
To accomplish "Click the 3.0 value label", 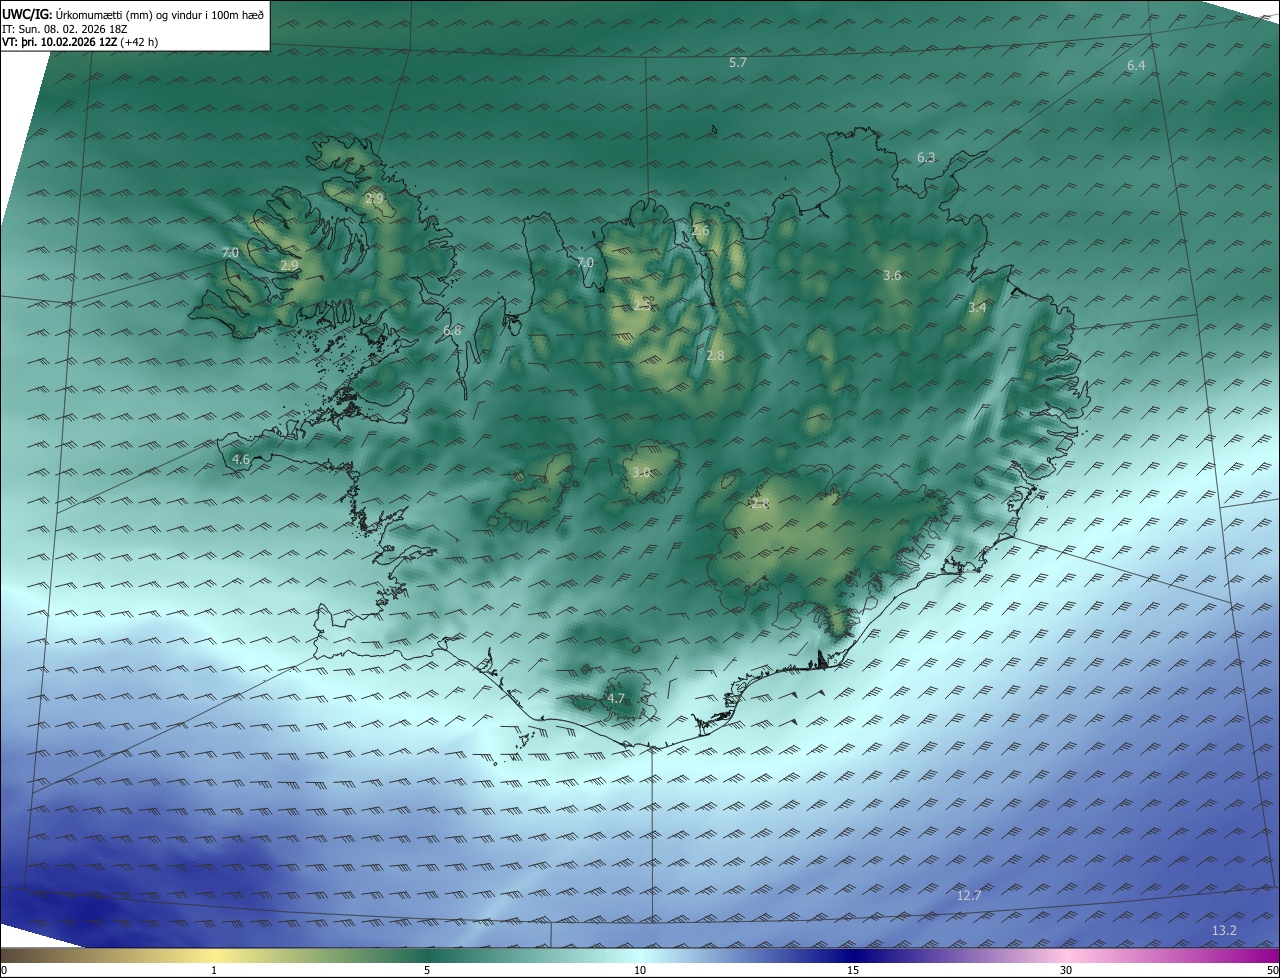I will (x=641, y=472).
